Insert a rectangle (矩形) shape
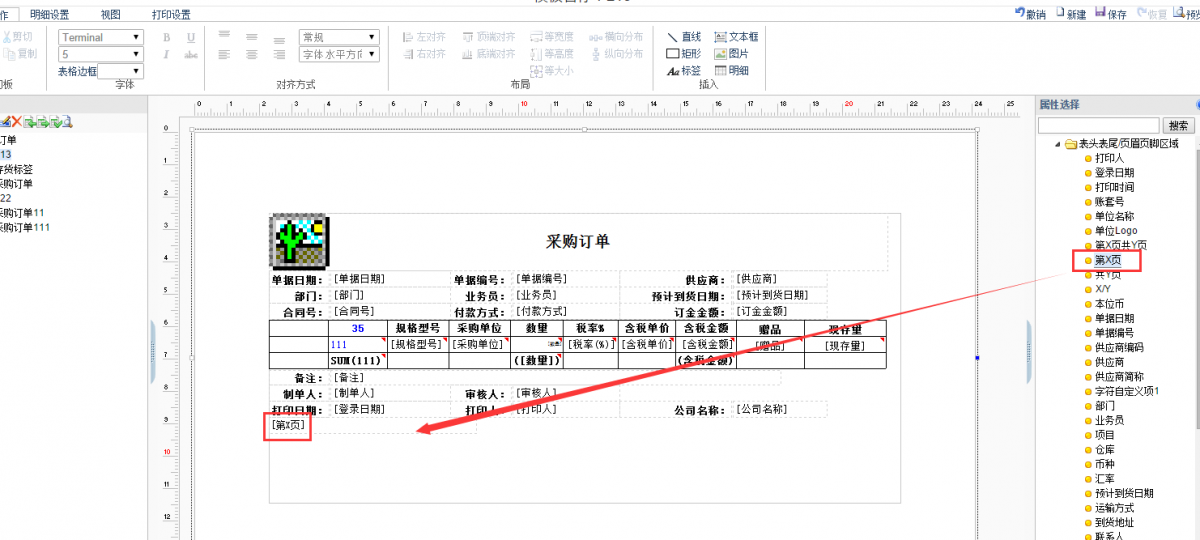The image size is (1200, 540). coord(684,54)
